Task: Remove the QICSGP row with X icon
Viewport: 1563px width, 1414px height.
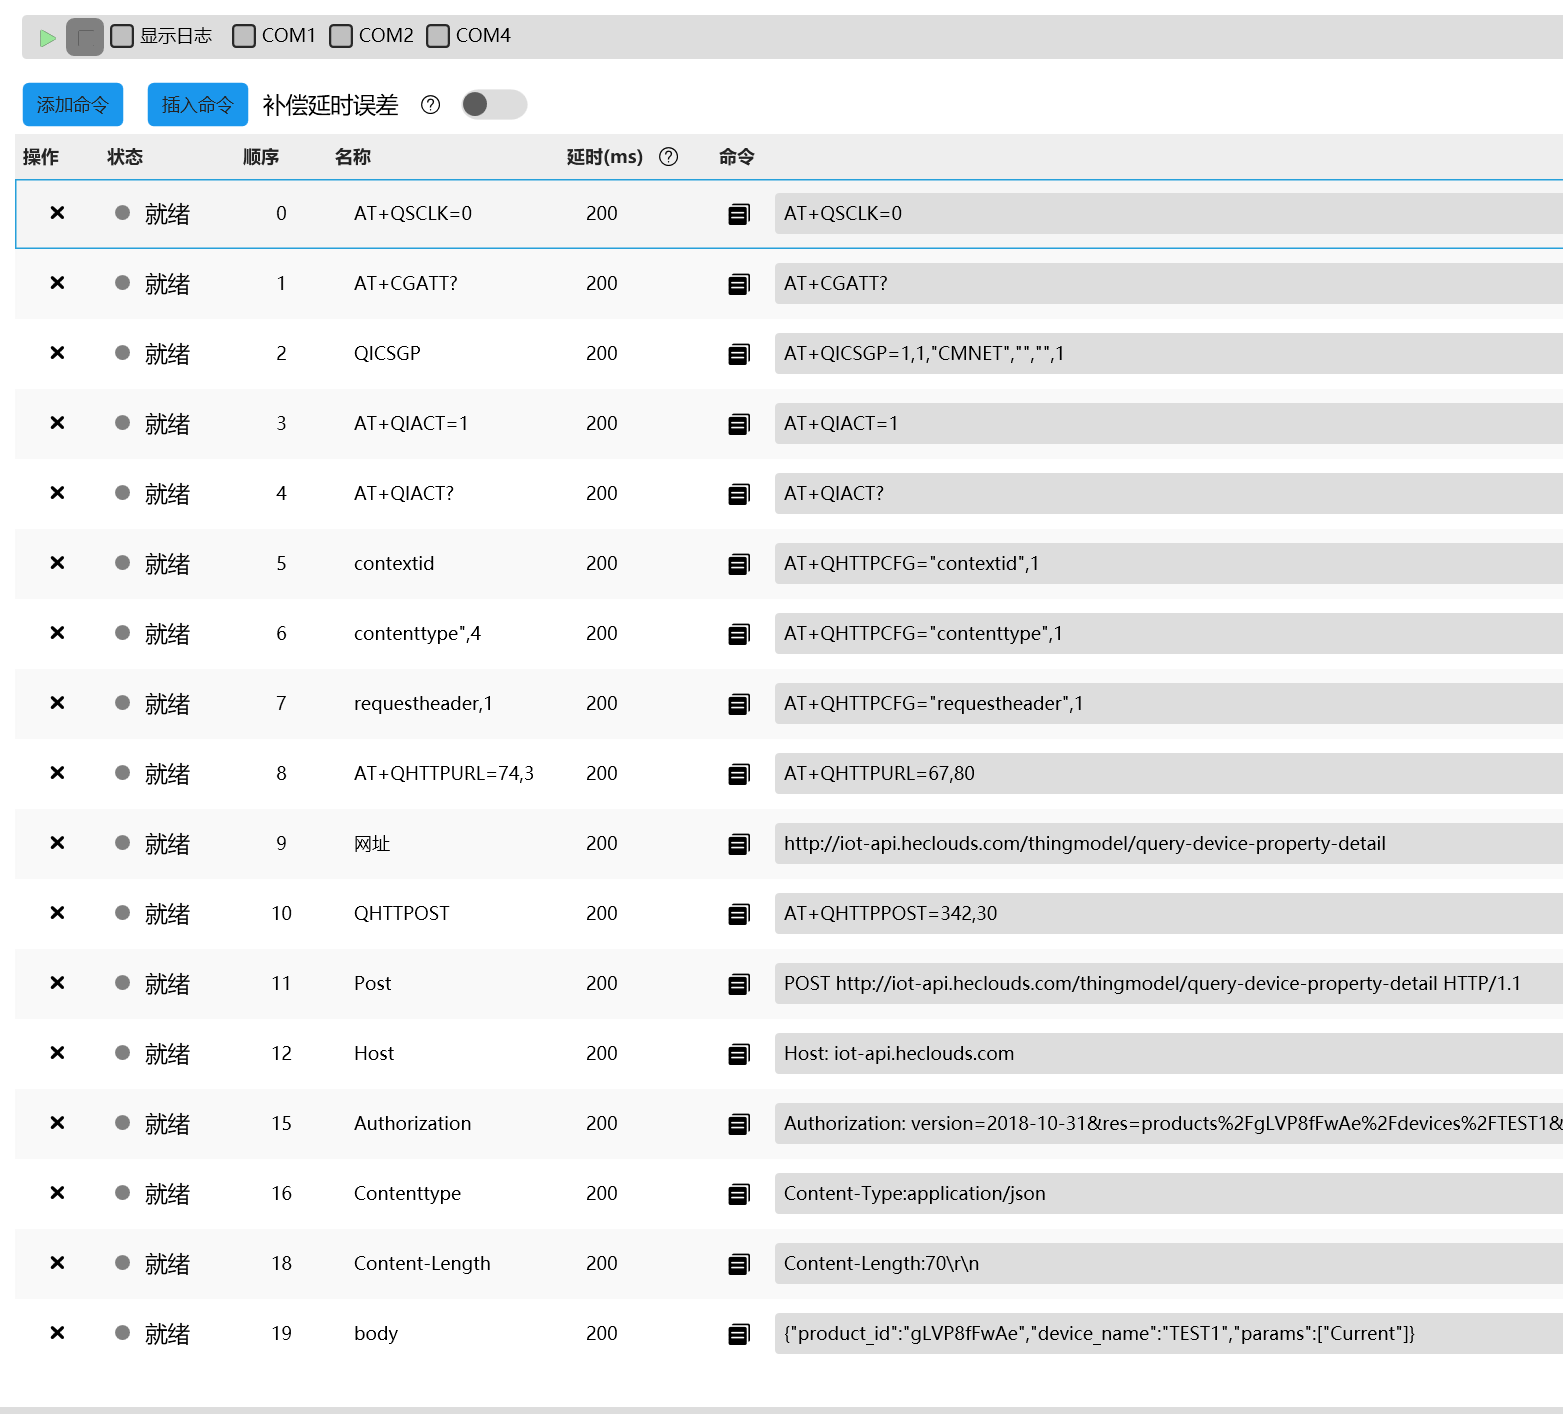Action: 57,353
